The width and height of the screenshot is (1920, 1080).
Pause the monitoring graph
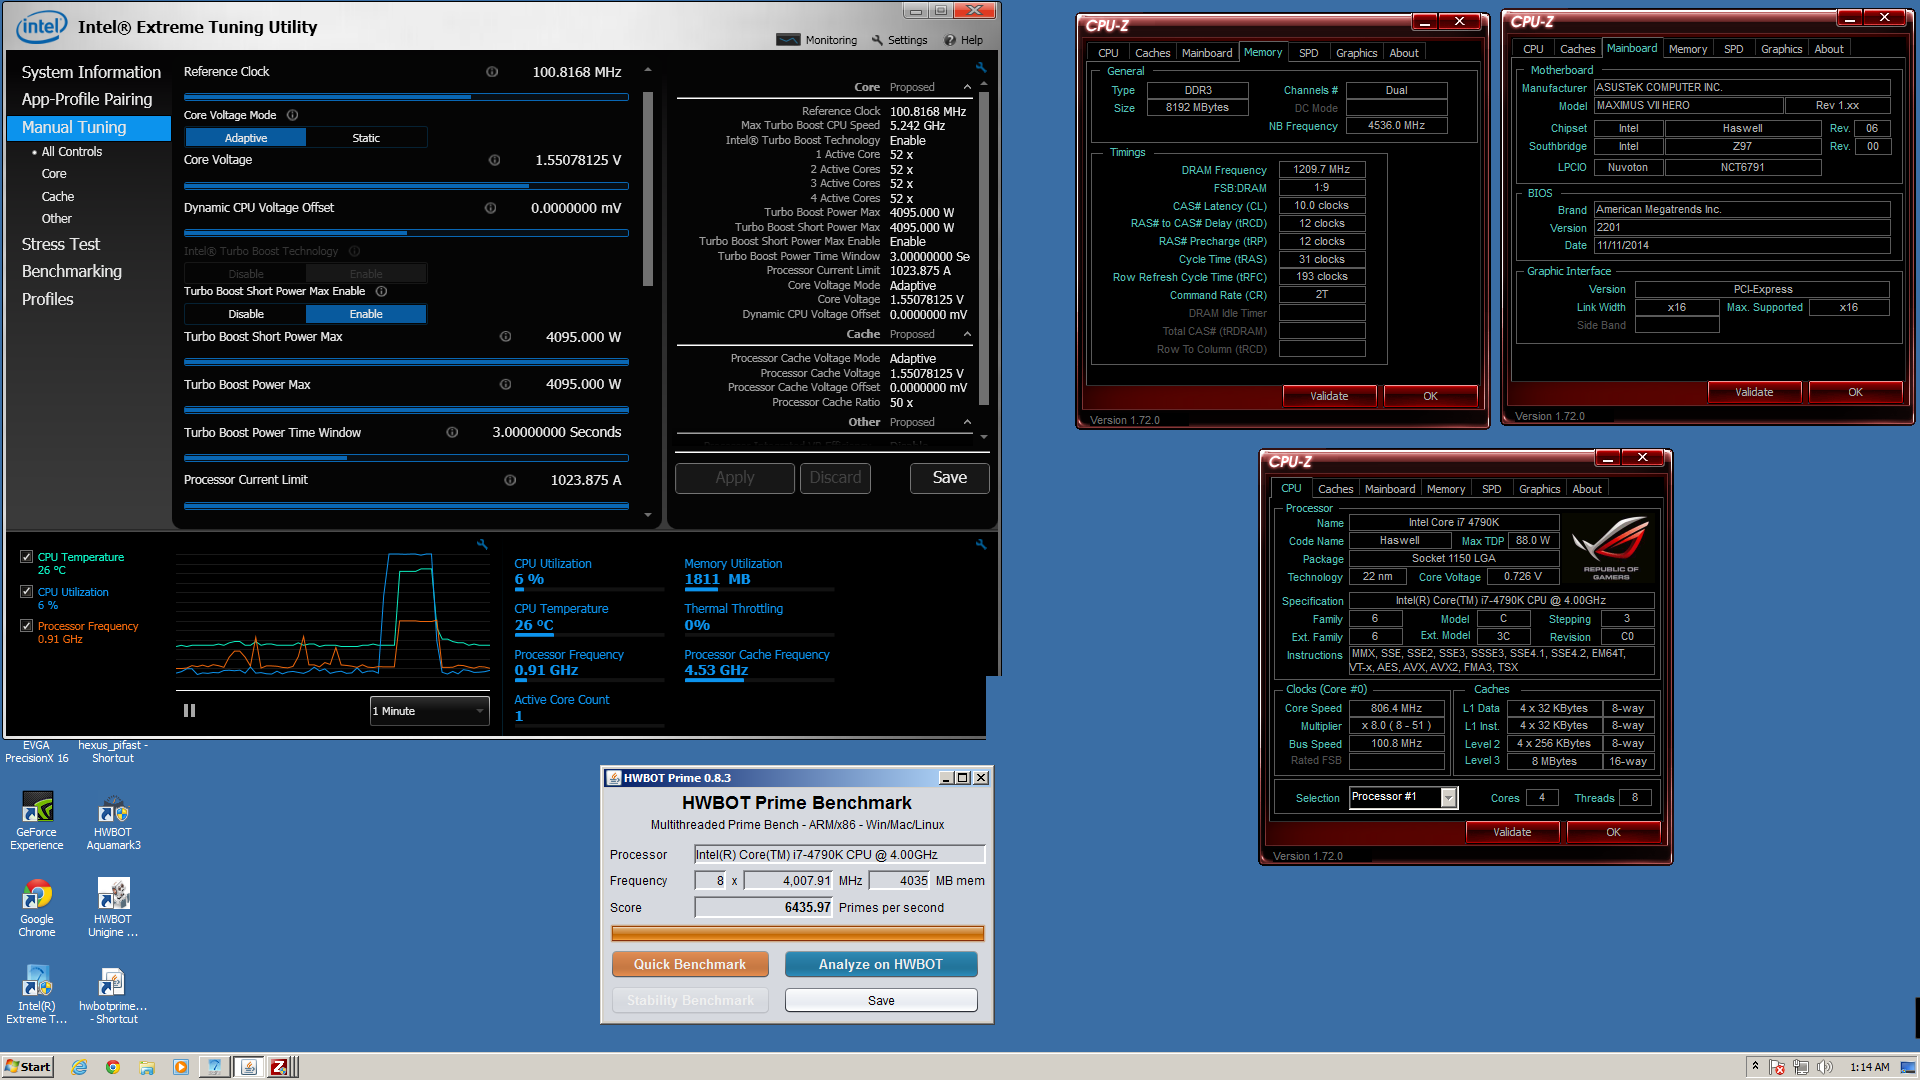189,711
